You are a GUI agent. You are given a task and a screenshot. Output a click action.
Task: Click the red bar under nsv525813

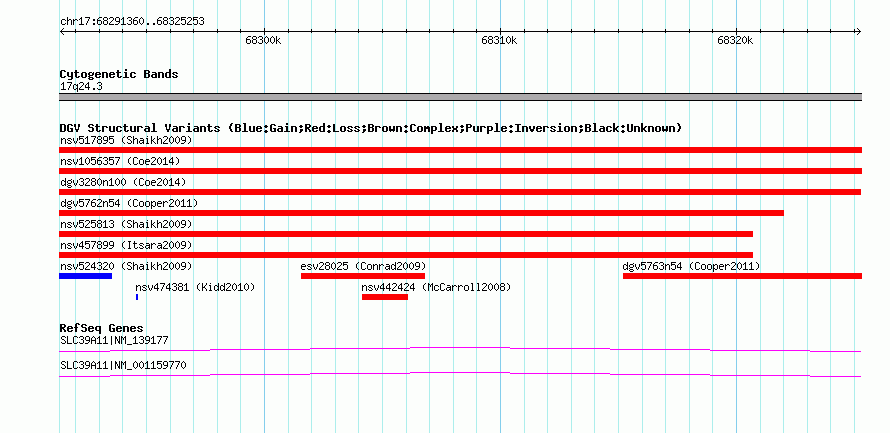tap(406, 234)
